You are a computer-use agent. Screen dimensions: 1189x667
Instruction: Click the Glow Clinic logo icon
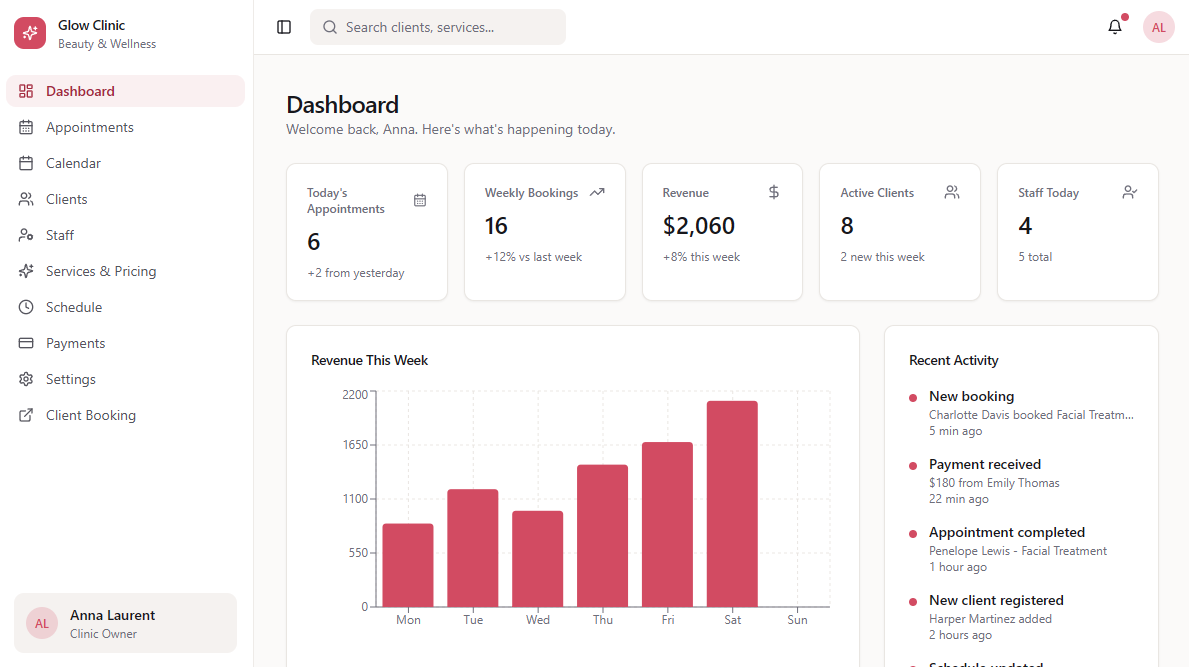coord(29,33)
